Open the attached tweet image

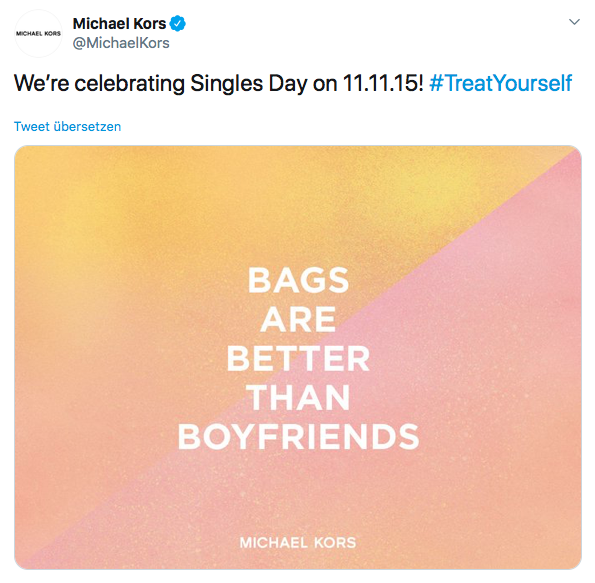(x=298, y=357)
